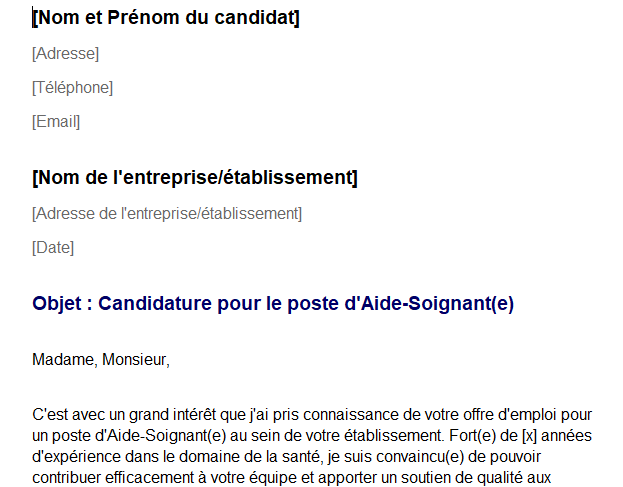This screenshot has width=623, height=487.
Task: Click the blue Objet : Candidature subject line
Action: (x=273, y=304)
